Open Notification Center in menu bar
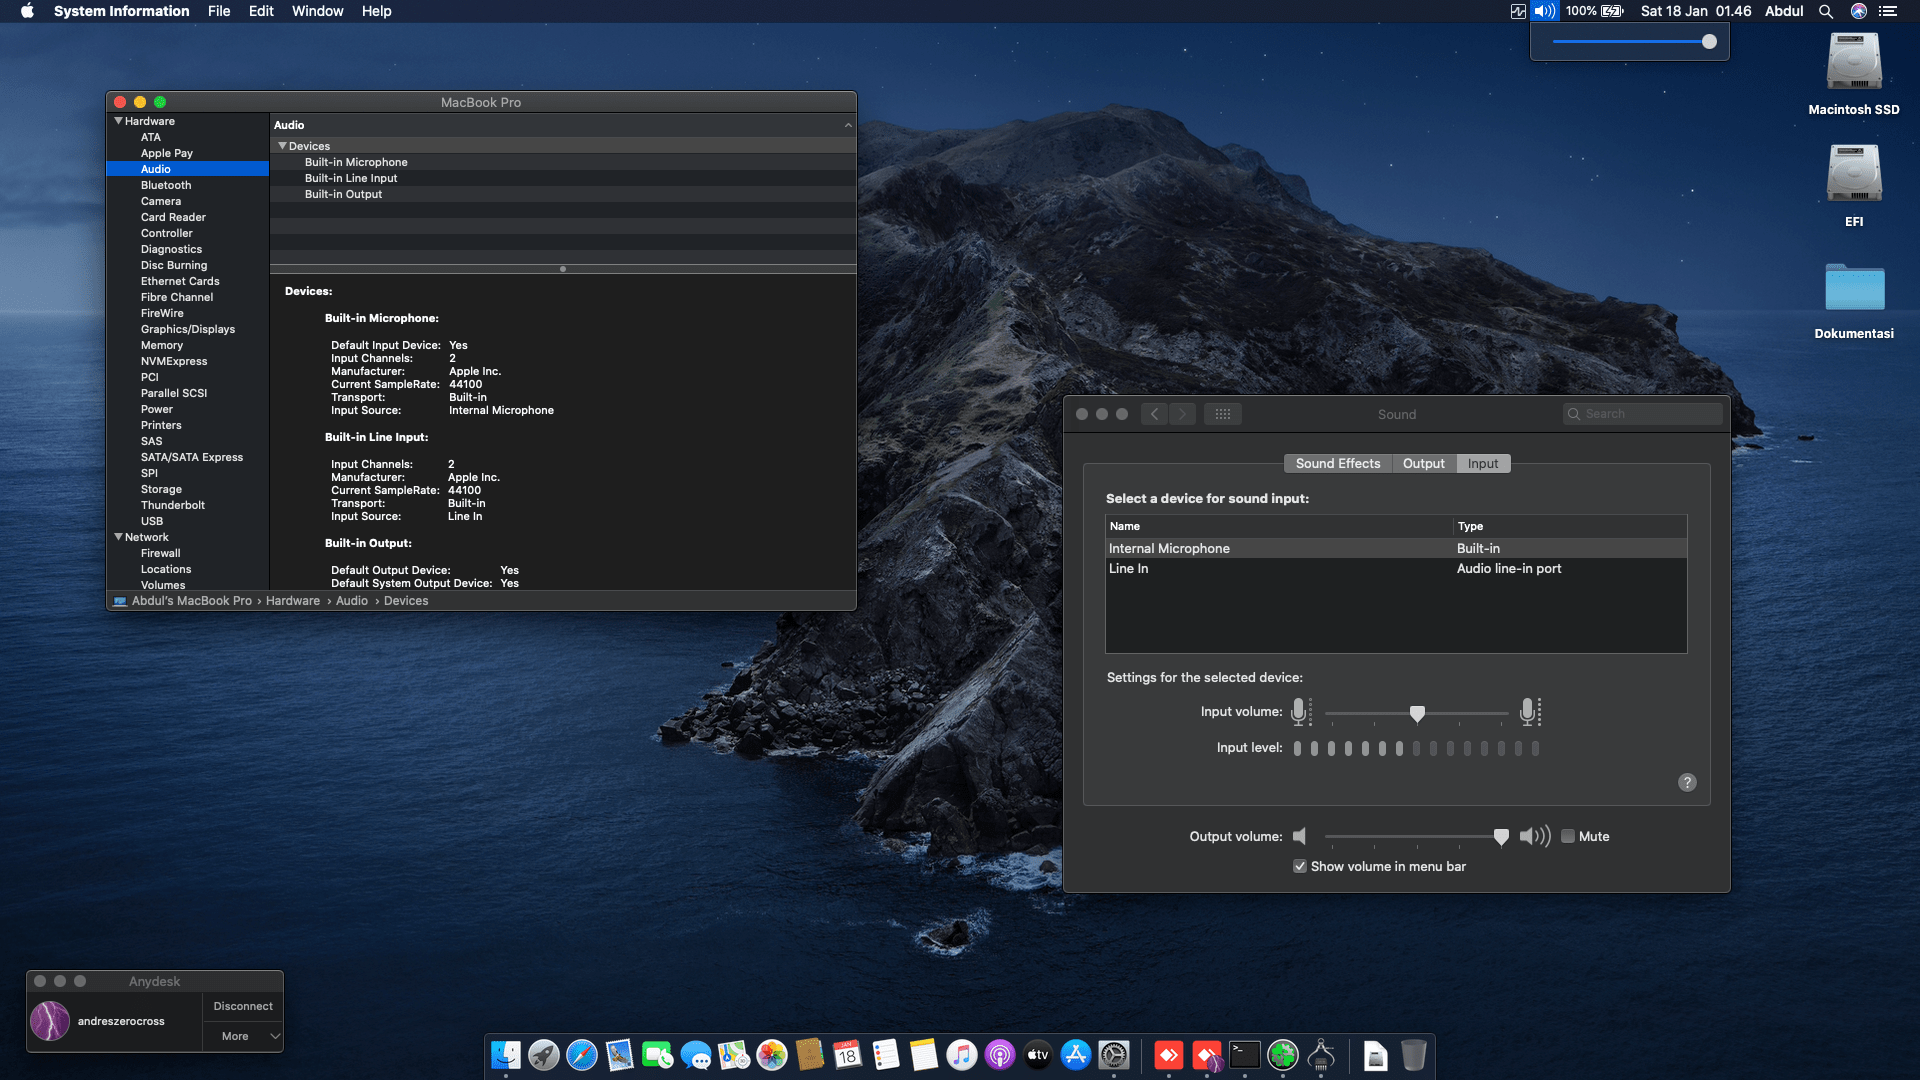 click(1888, 11)
